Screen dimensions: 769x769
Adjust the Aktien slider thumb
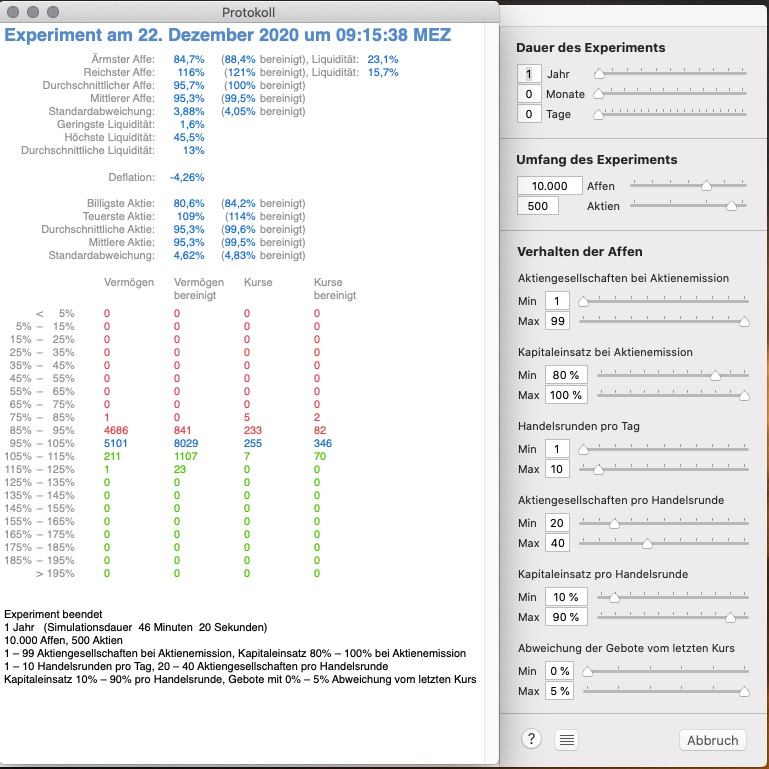point(731,206)
